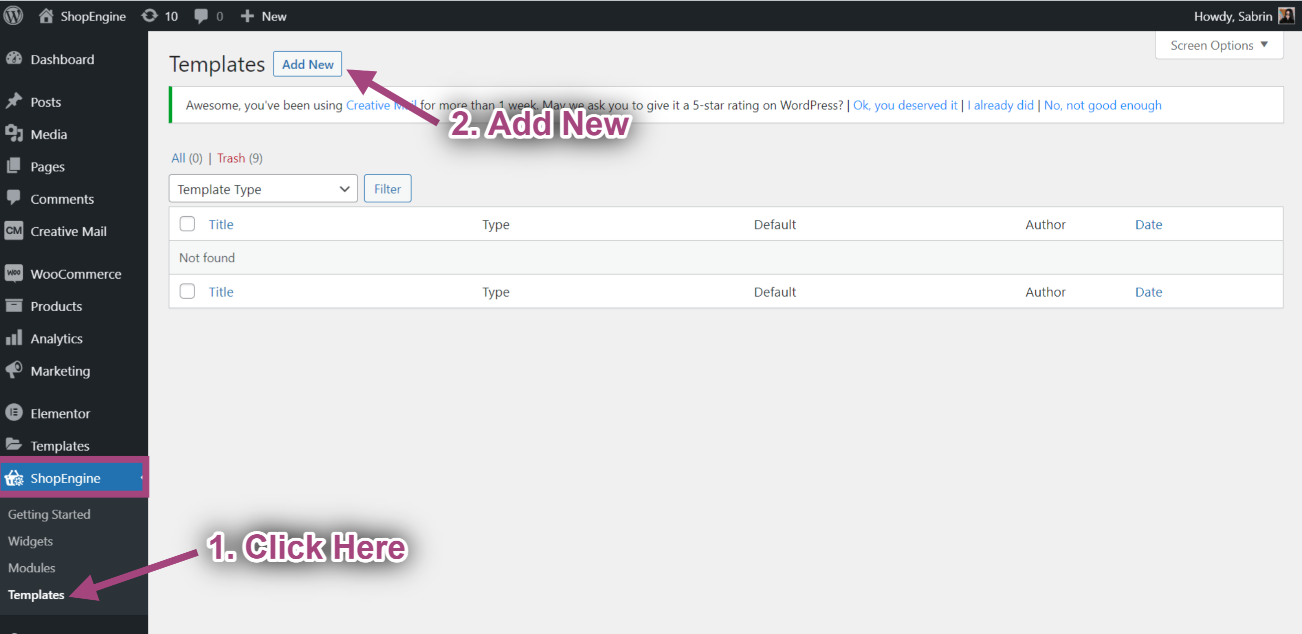Image resolution: width=1302 pixels, height=634 pixels.
Task: Sort by Title in table footer
Action: point(221,292)
